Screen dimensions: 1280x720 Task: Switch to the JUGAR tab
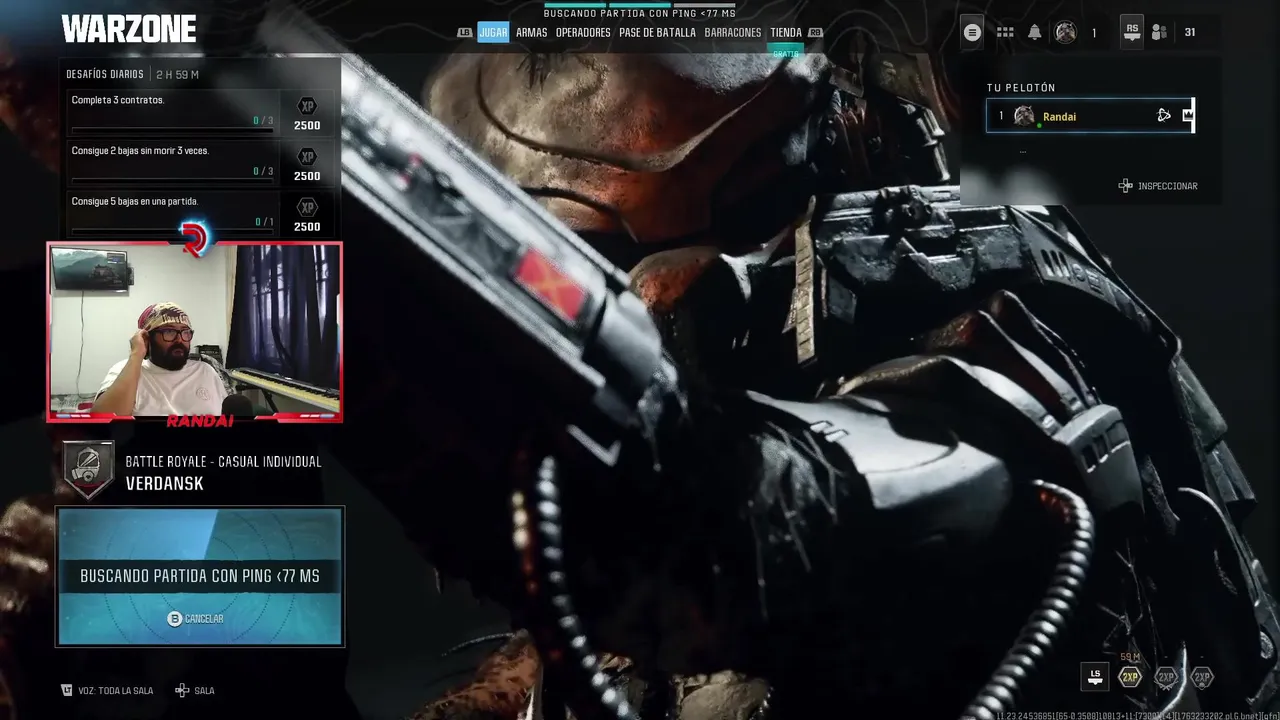(493, 32)
